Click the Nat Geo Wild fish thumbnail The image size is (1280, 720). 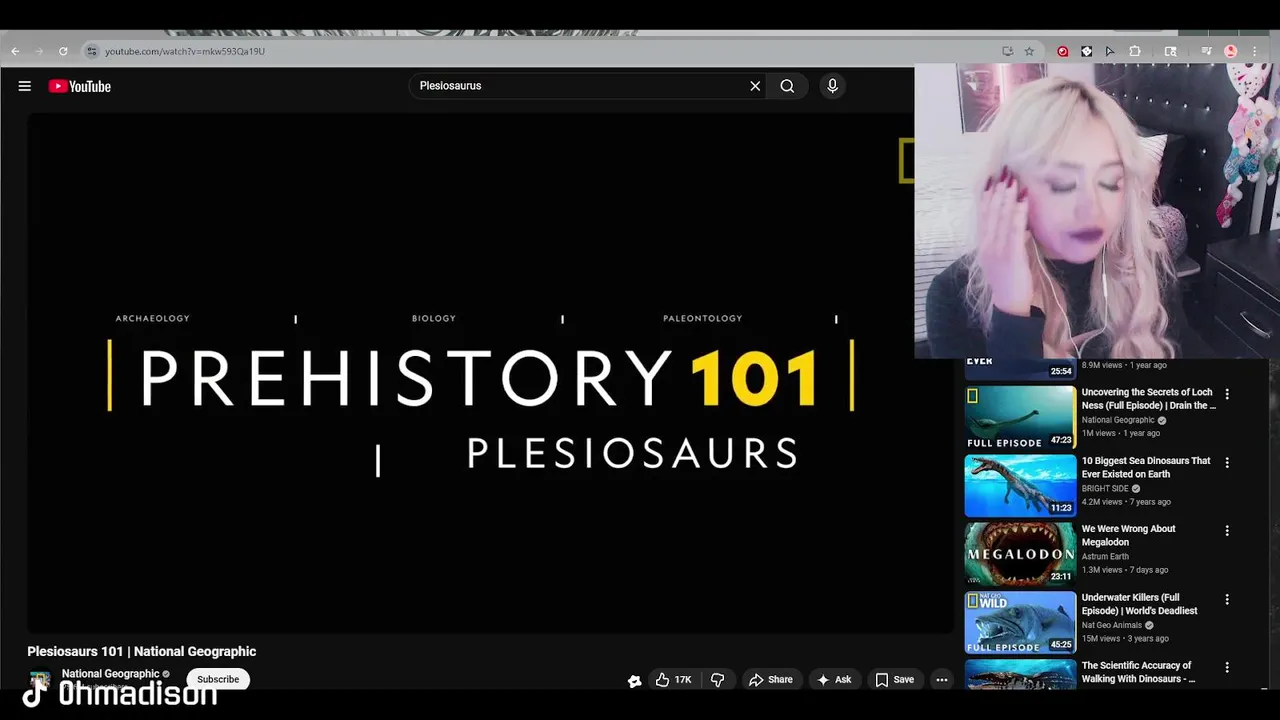point(1020,622)
